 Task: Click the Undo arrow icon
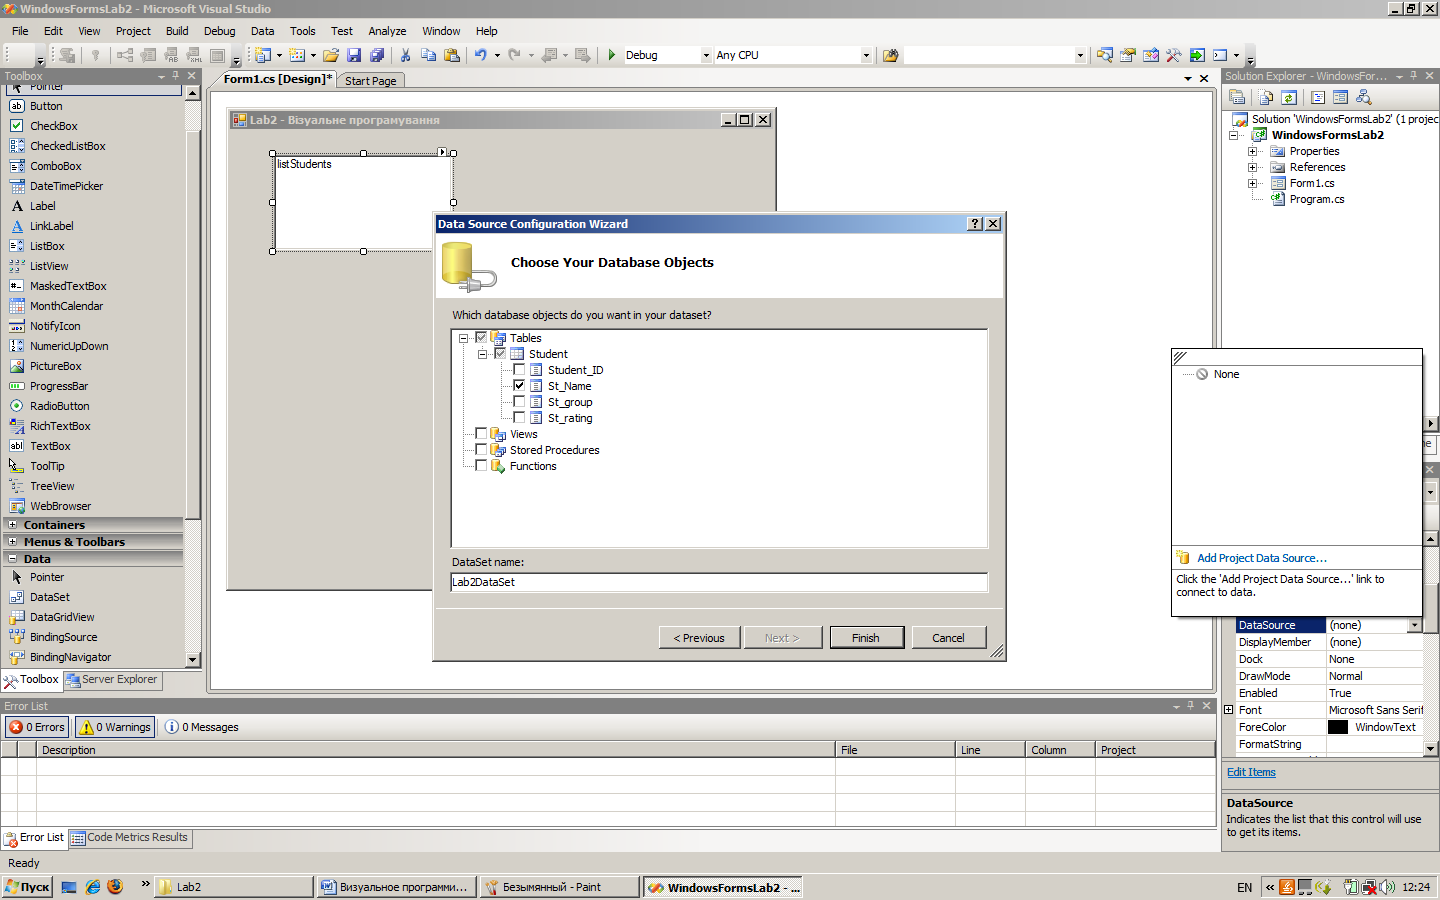[x=481, y=55]
